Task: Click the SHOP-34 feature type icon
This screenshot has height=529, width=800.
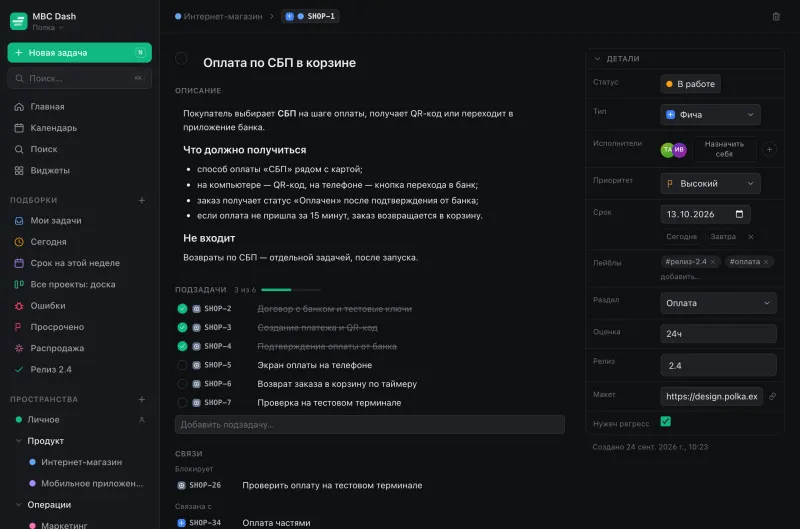Action: (181, 523)
